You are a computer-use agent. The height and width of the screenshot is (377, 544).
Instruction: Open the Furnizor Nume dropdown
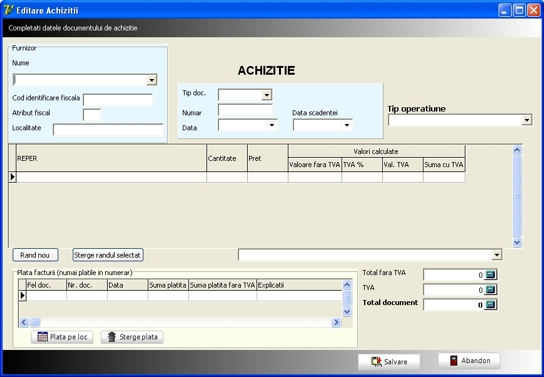pyautogui.click(x=151, y=80)
